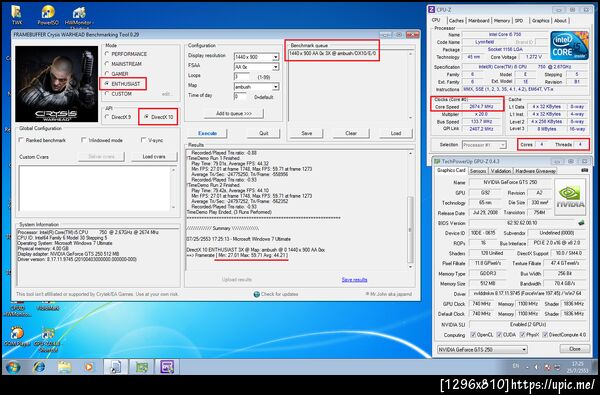The image size is (600, 395).
Task: Switch to Sensors tab in GPU-Z
Action: 478,171
